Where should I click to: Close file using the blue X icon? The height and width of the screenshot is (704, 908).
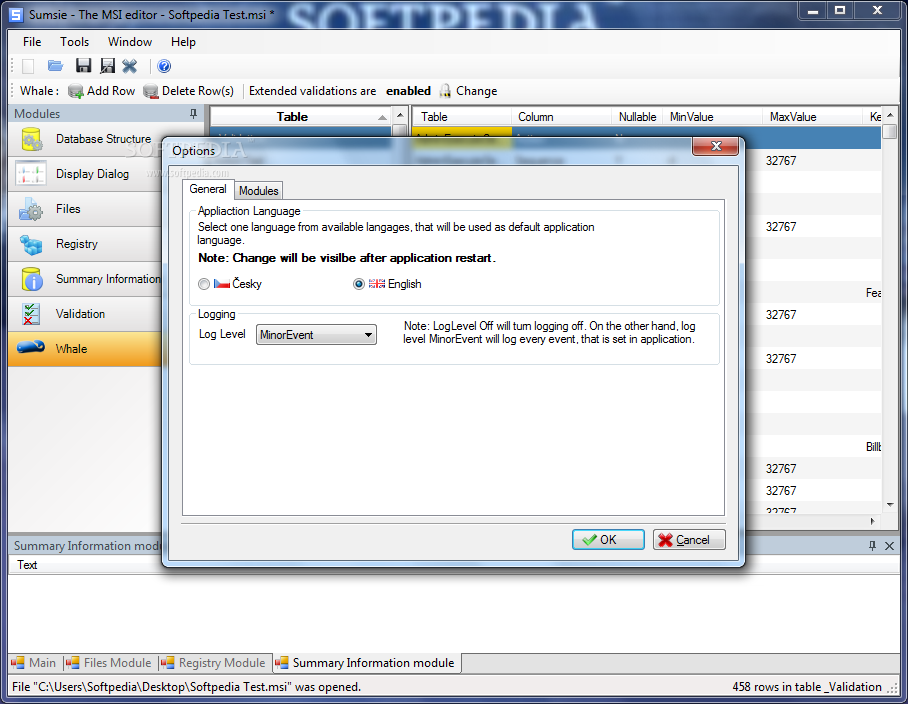[130, 66]
